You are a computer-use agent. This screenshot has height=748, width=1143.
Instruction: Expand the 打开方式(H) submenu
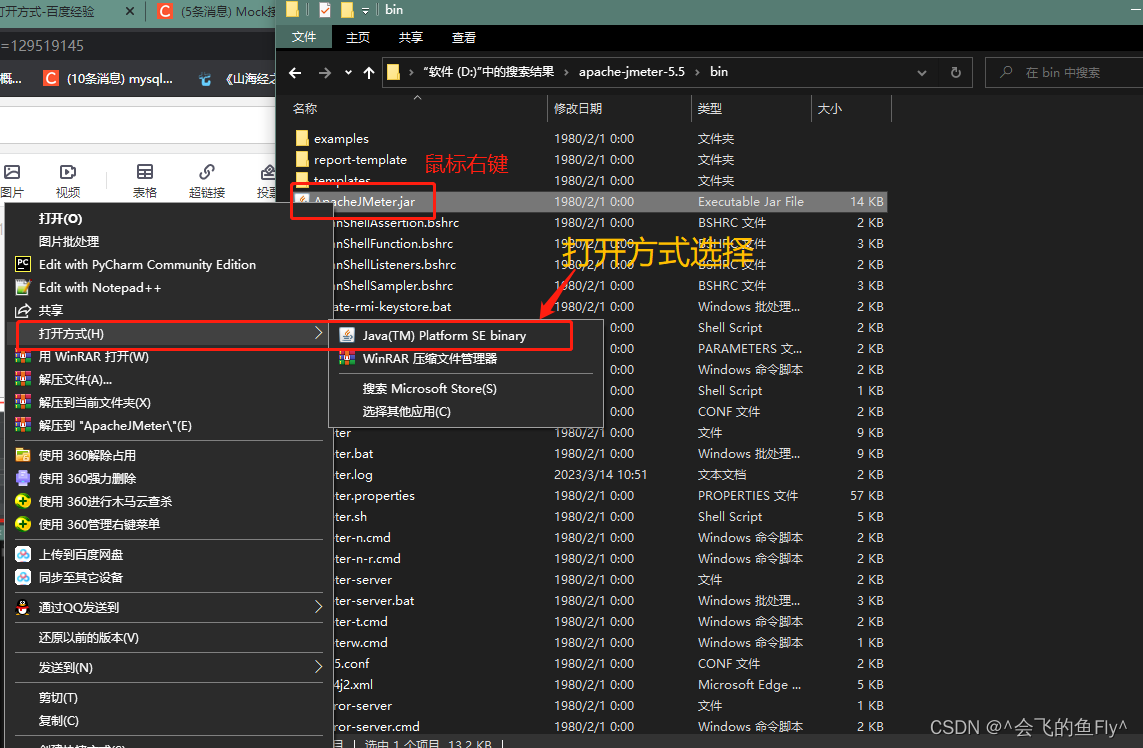[169, 333]
